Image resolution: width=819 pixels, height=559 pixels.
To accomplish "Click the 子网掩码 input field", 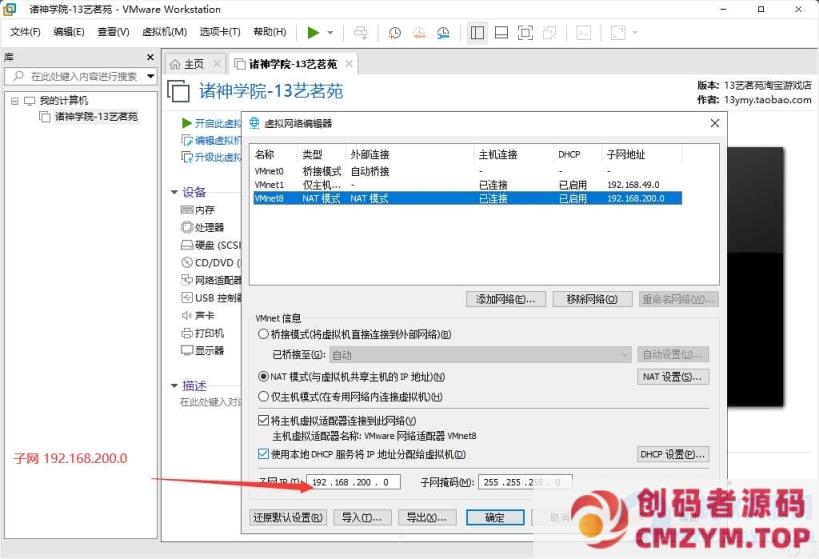I will coord(525,482).
